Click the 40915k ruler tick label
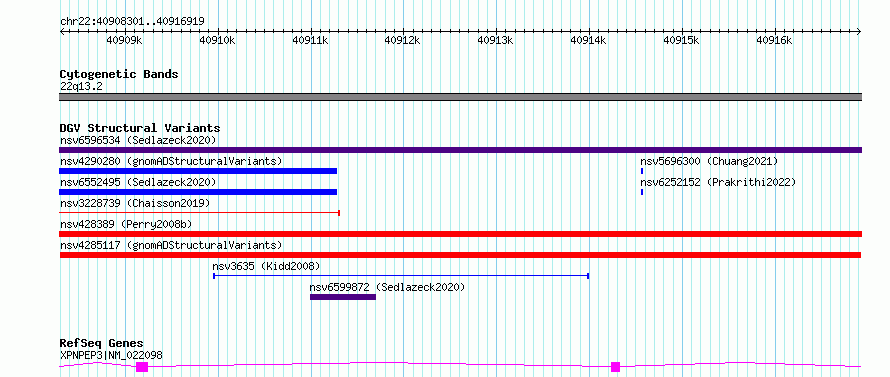The image size is (890, 377). tap(681, 40)
